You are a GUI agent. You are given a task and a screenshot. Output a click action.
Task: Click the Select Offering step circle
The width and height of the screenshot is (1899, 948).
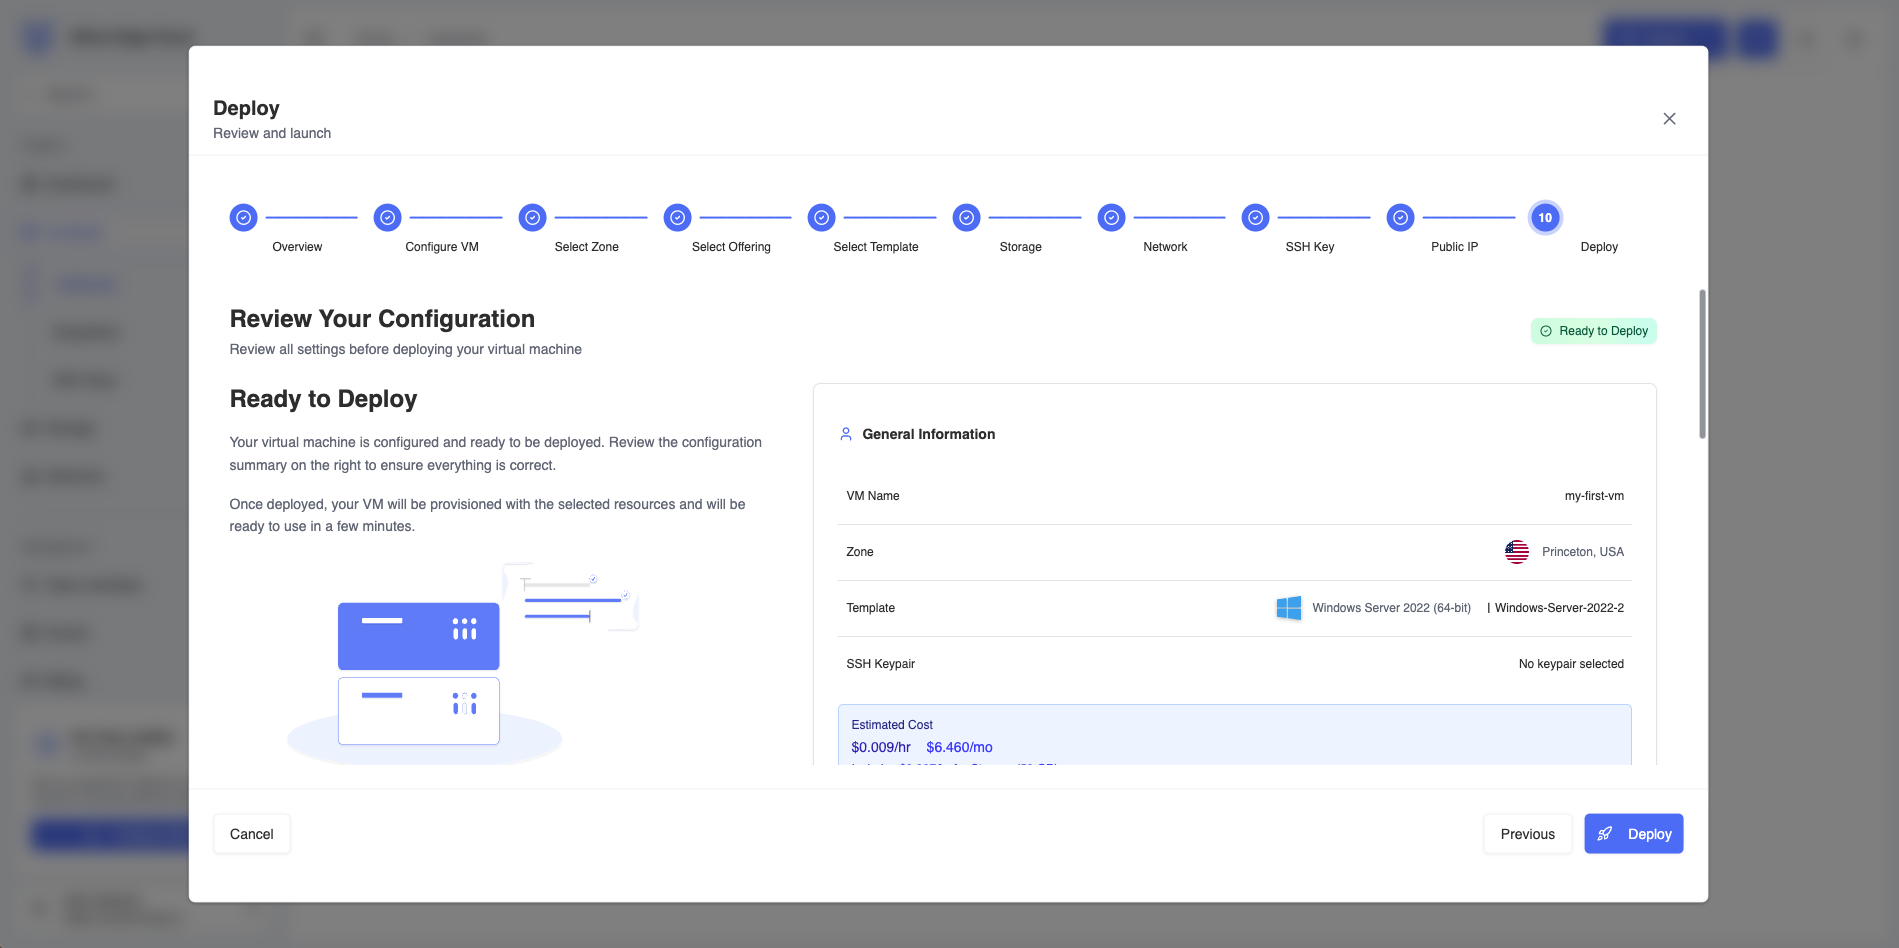(x=677, y=217)
